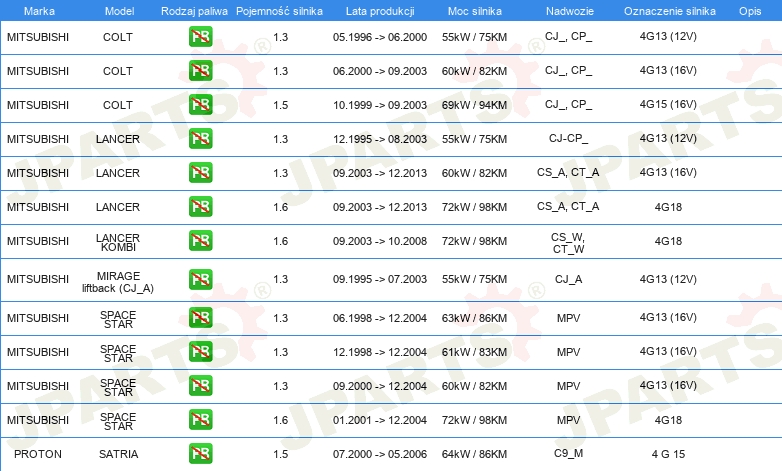Select date range 06.1998 -> 12.2004
The image size is (782, 471).
(380, 318)
